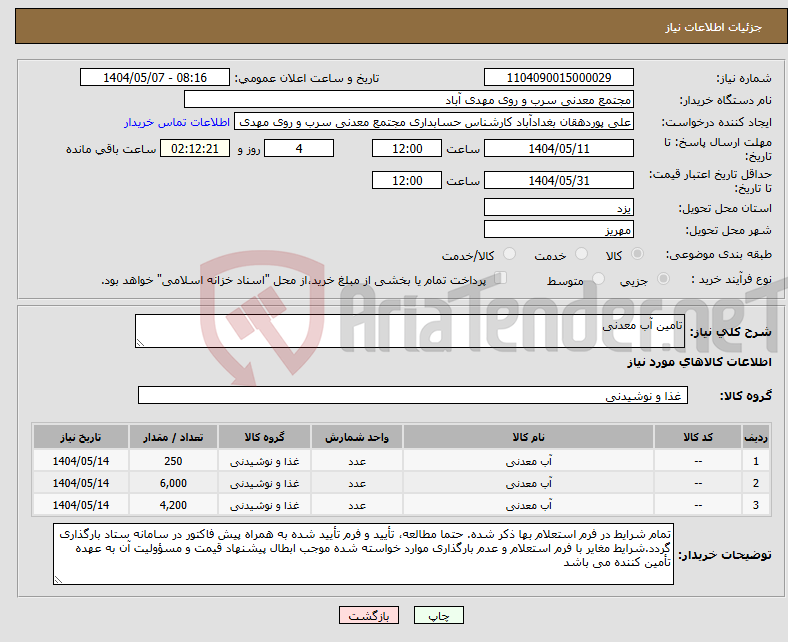The width and height of the screenshot is (788, 642).
Task: Toggle the اسناد خزانه اسلامی payment checkbox
Action: [x=501, y=278]
